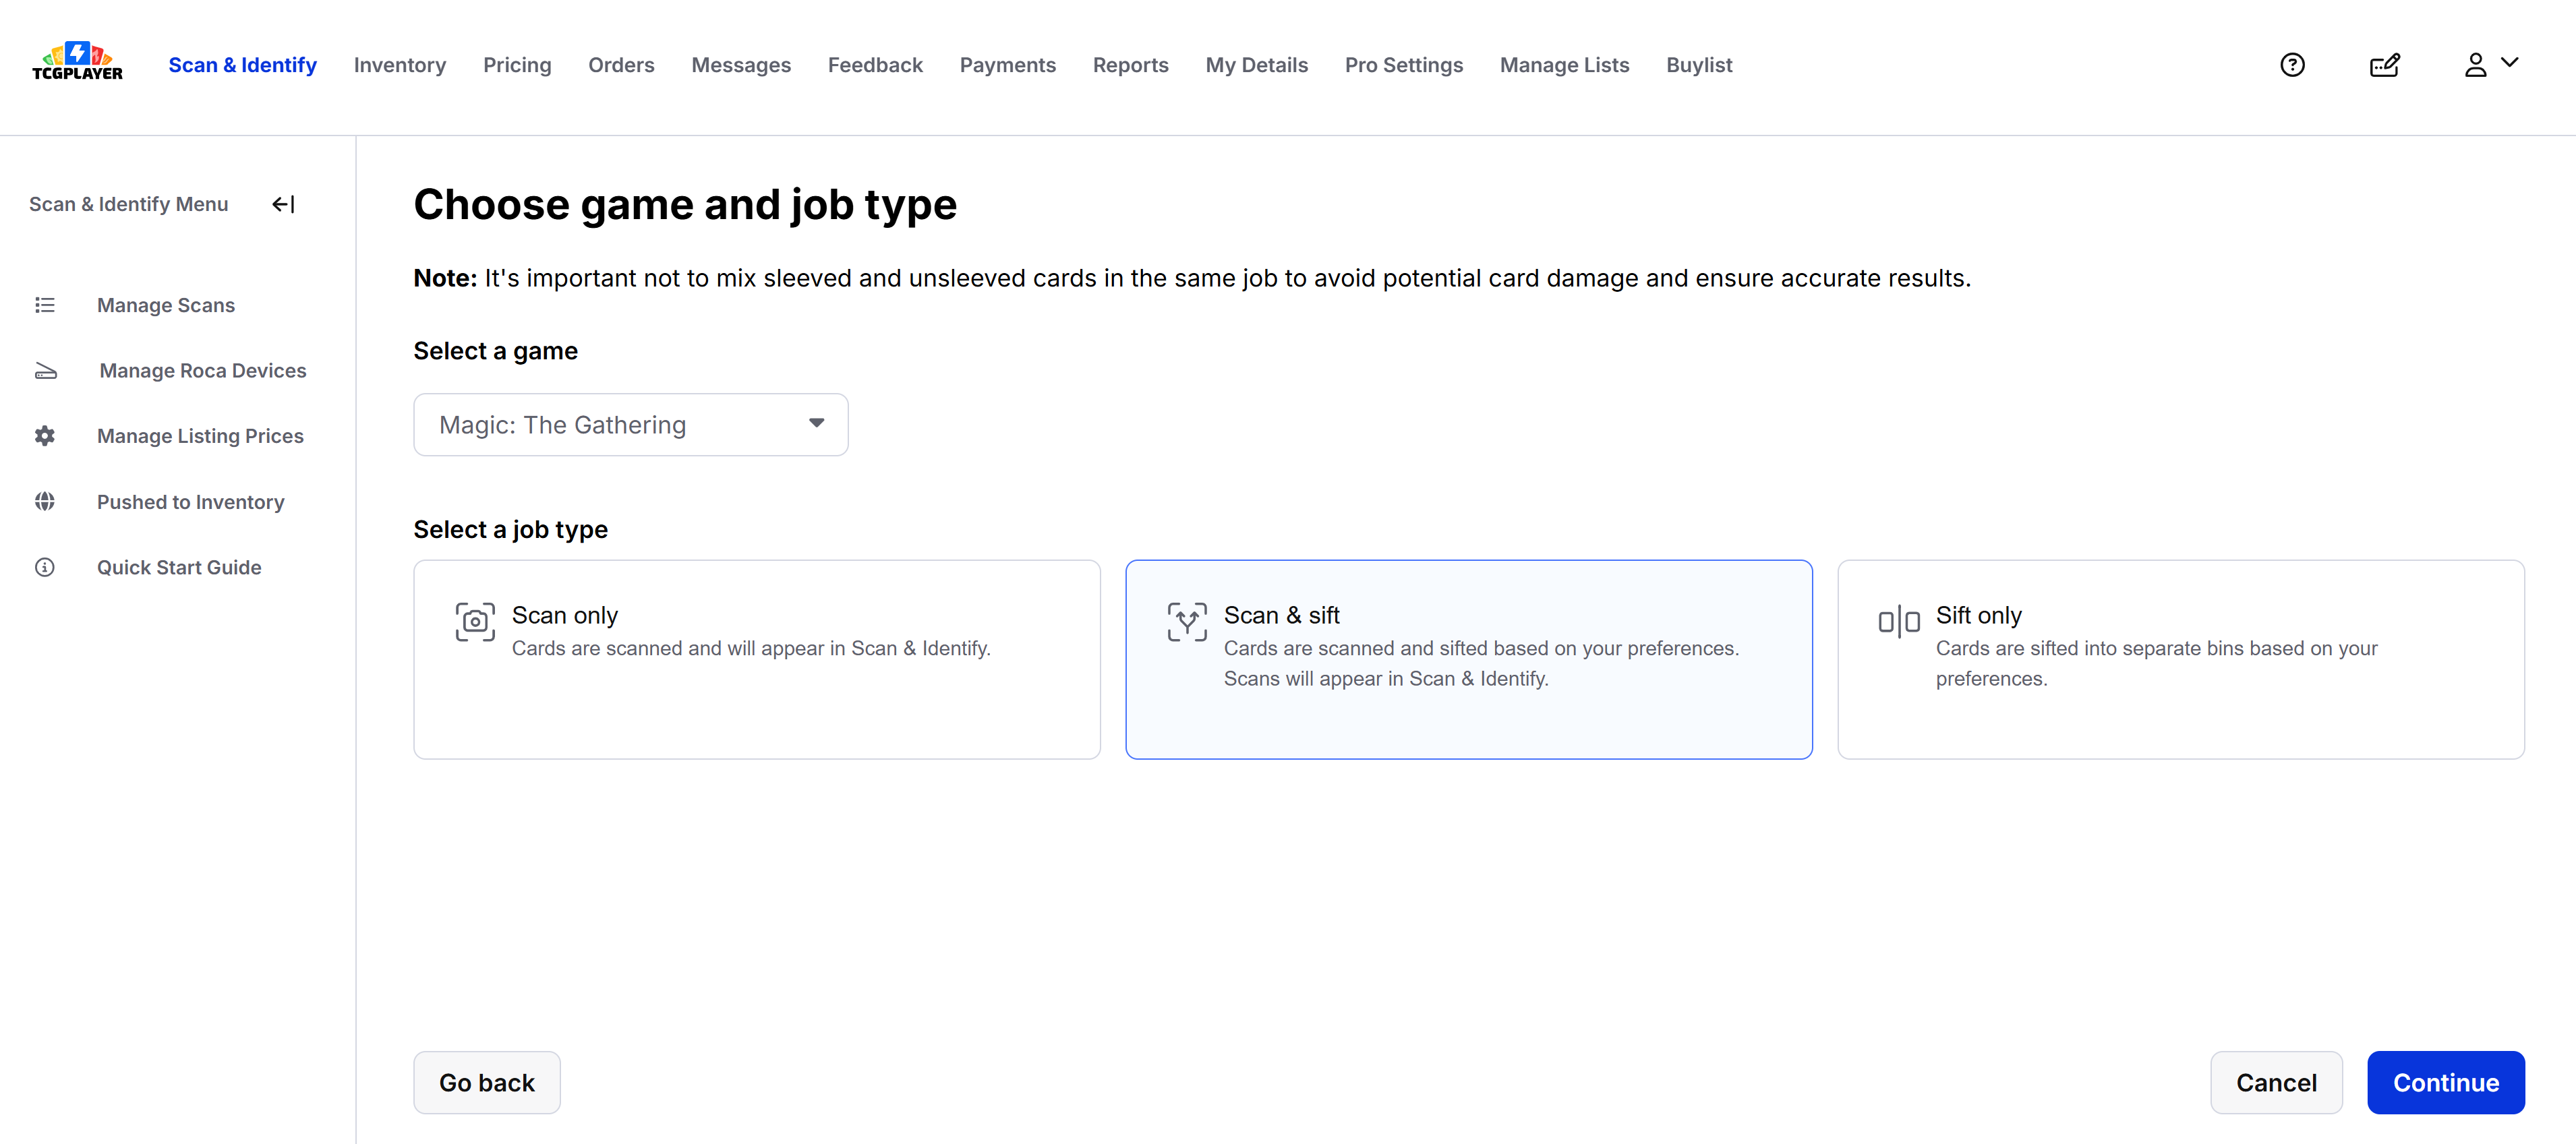
Task: Open the Buylist navigation item
Action: (x=1699, y=65)
